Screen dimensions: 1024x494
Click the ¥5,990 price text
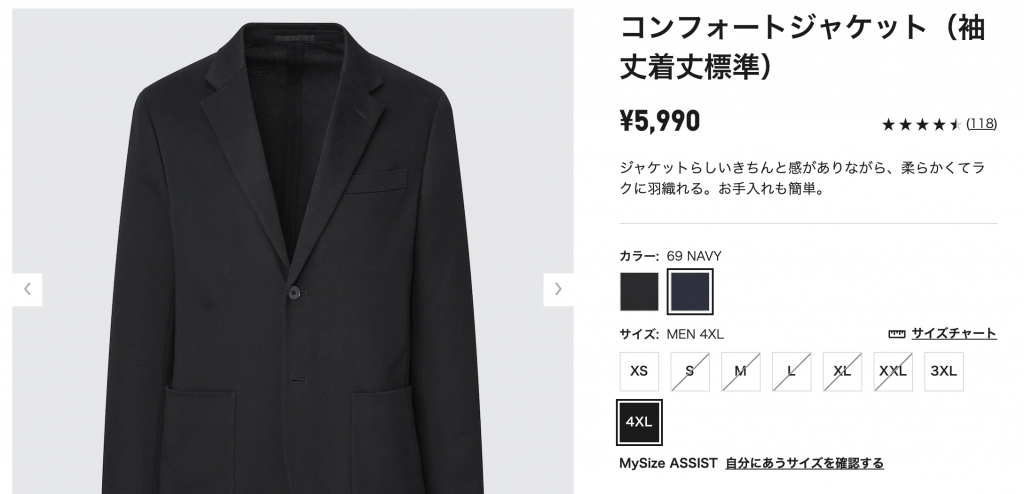click(x=660, y=122)
